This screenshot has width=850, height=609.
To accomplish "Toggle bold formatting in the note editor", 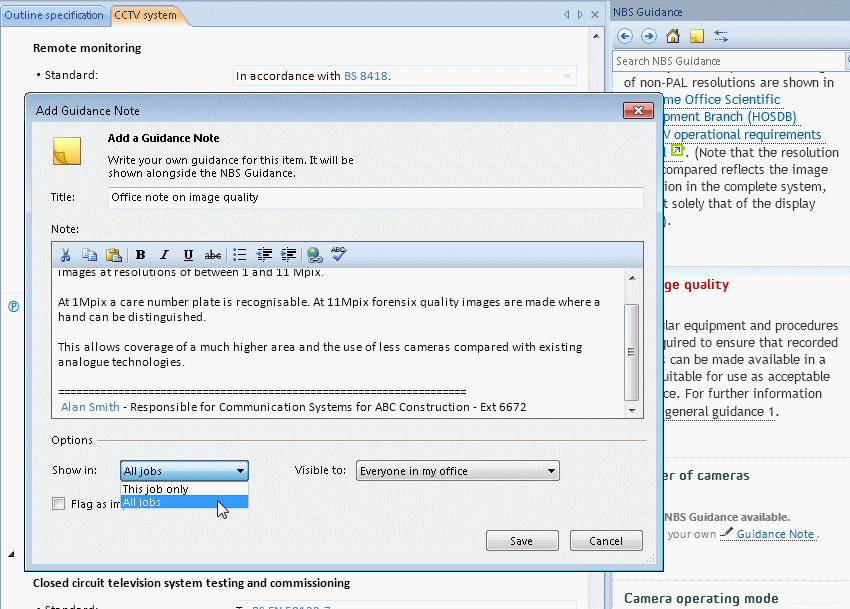I will point(140,254).
